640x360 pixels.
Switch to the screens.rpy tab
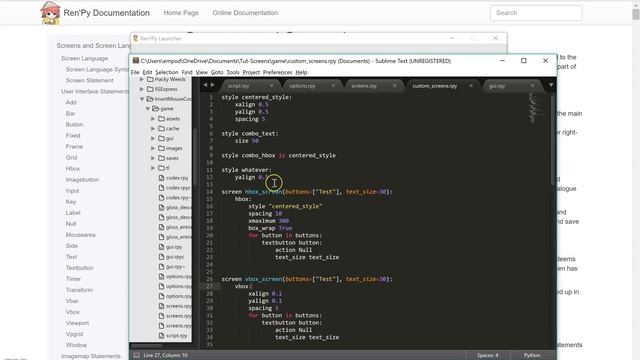(x=364, y=86)
